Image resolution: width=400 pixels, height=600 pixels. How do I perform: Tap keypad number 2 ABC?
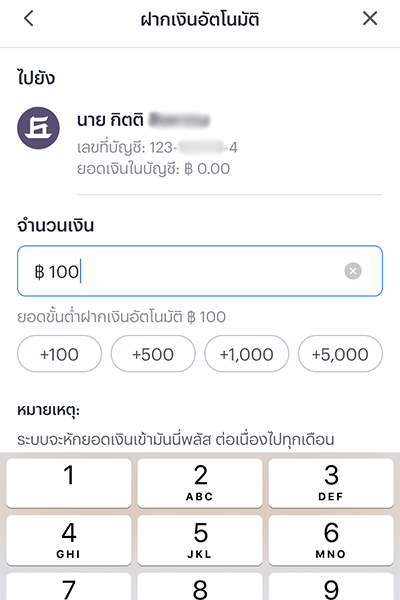pos(200,483)
